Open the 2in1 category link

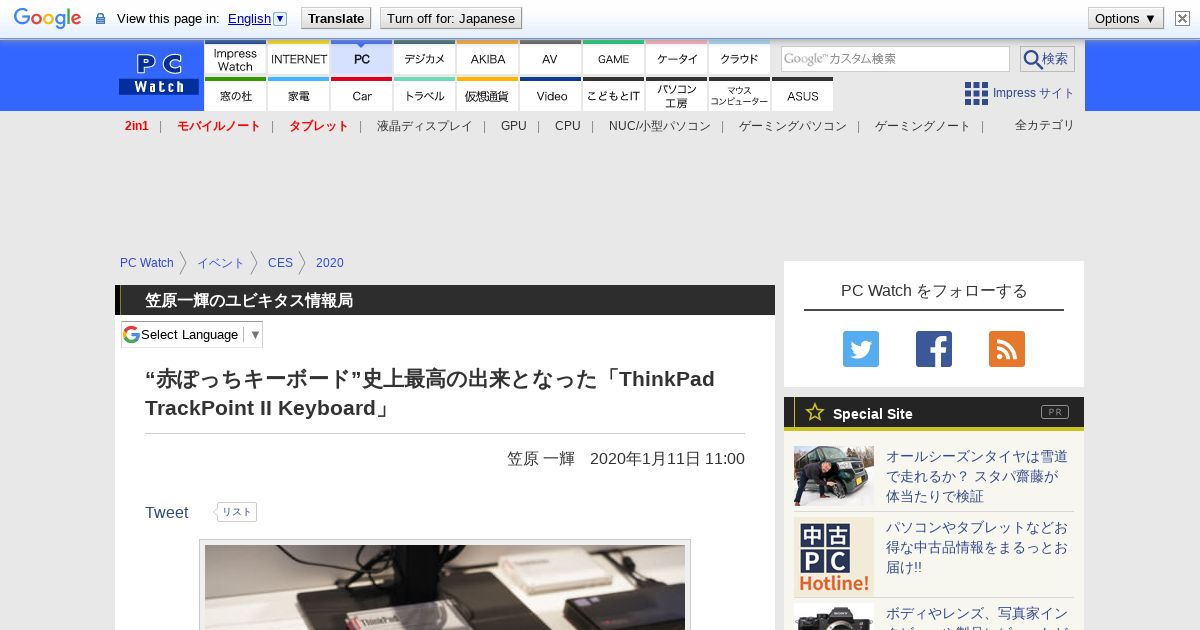(x=137, y=126)
